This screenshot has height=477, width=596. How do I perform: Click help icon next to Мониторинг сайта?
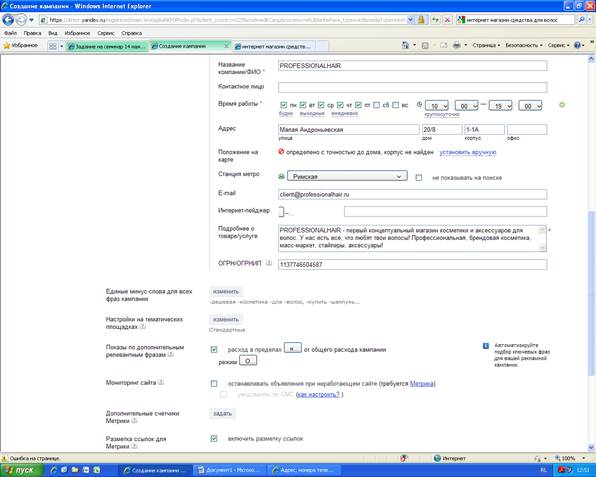click(x=161, y=382)
